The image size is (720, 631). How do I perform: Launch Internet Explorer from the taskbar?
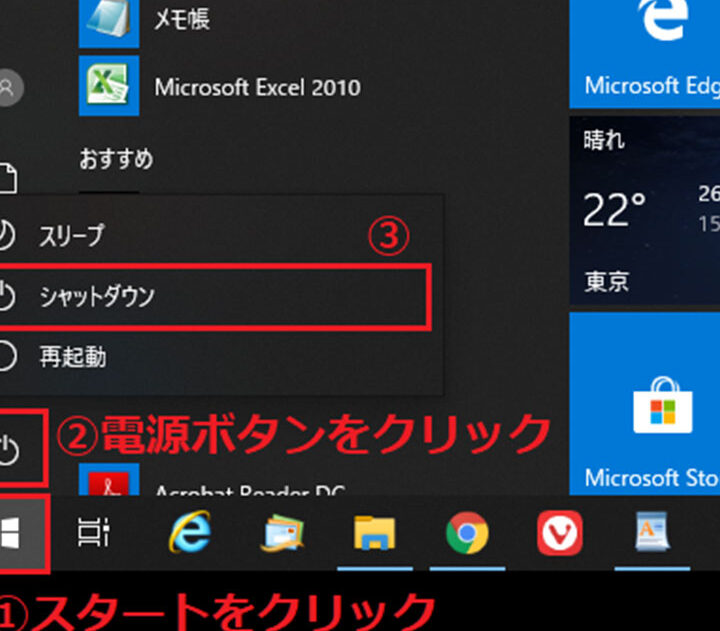coord(190,535)
